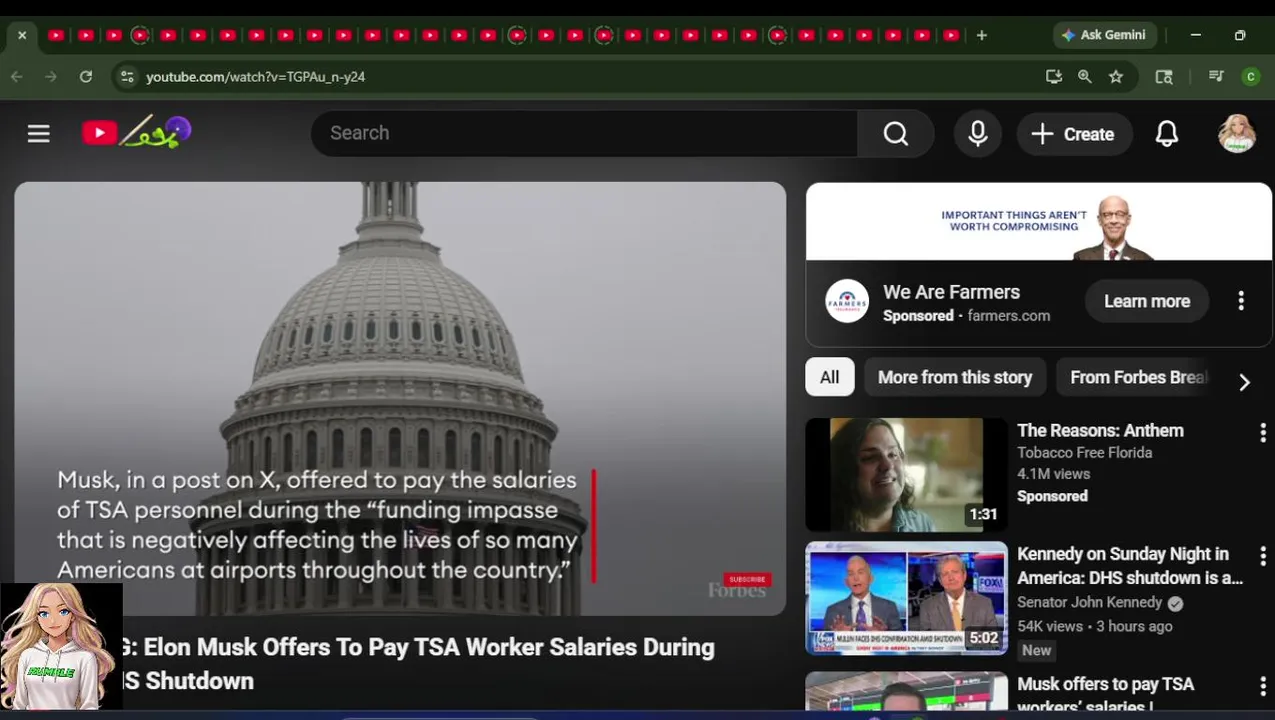Open Kennedy Fox News video thumbnail

906,598
